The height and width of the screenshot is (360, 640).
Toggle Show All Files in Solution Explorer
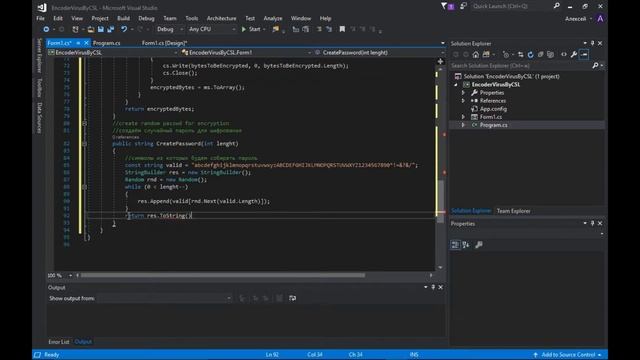coord(550,55)
